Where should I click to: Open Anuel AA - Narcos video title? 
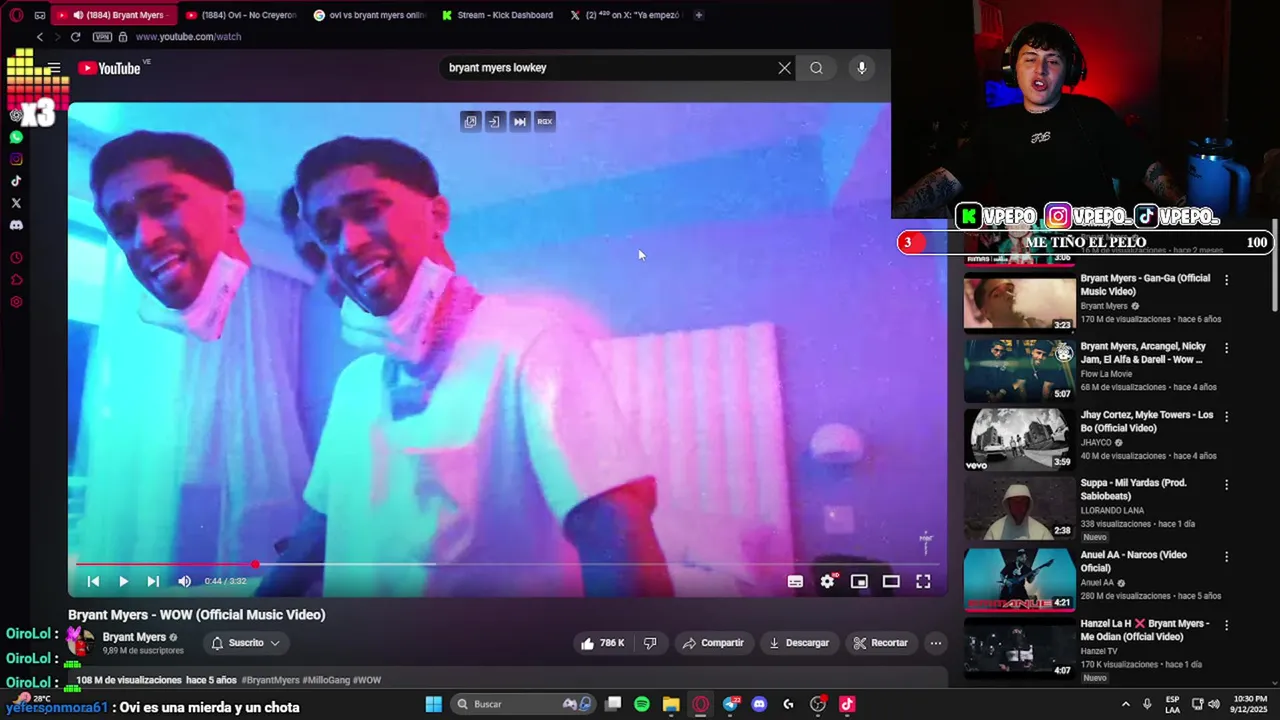point(1133,561)
